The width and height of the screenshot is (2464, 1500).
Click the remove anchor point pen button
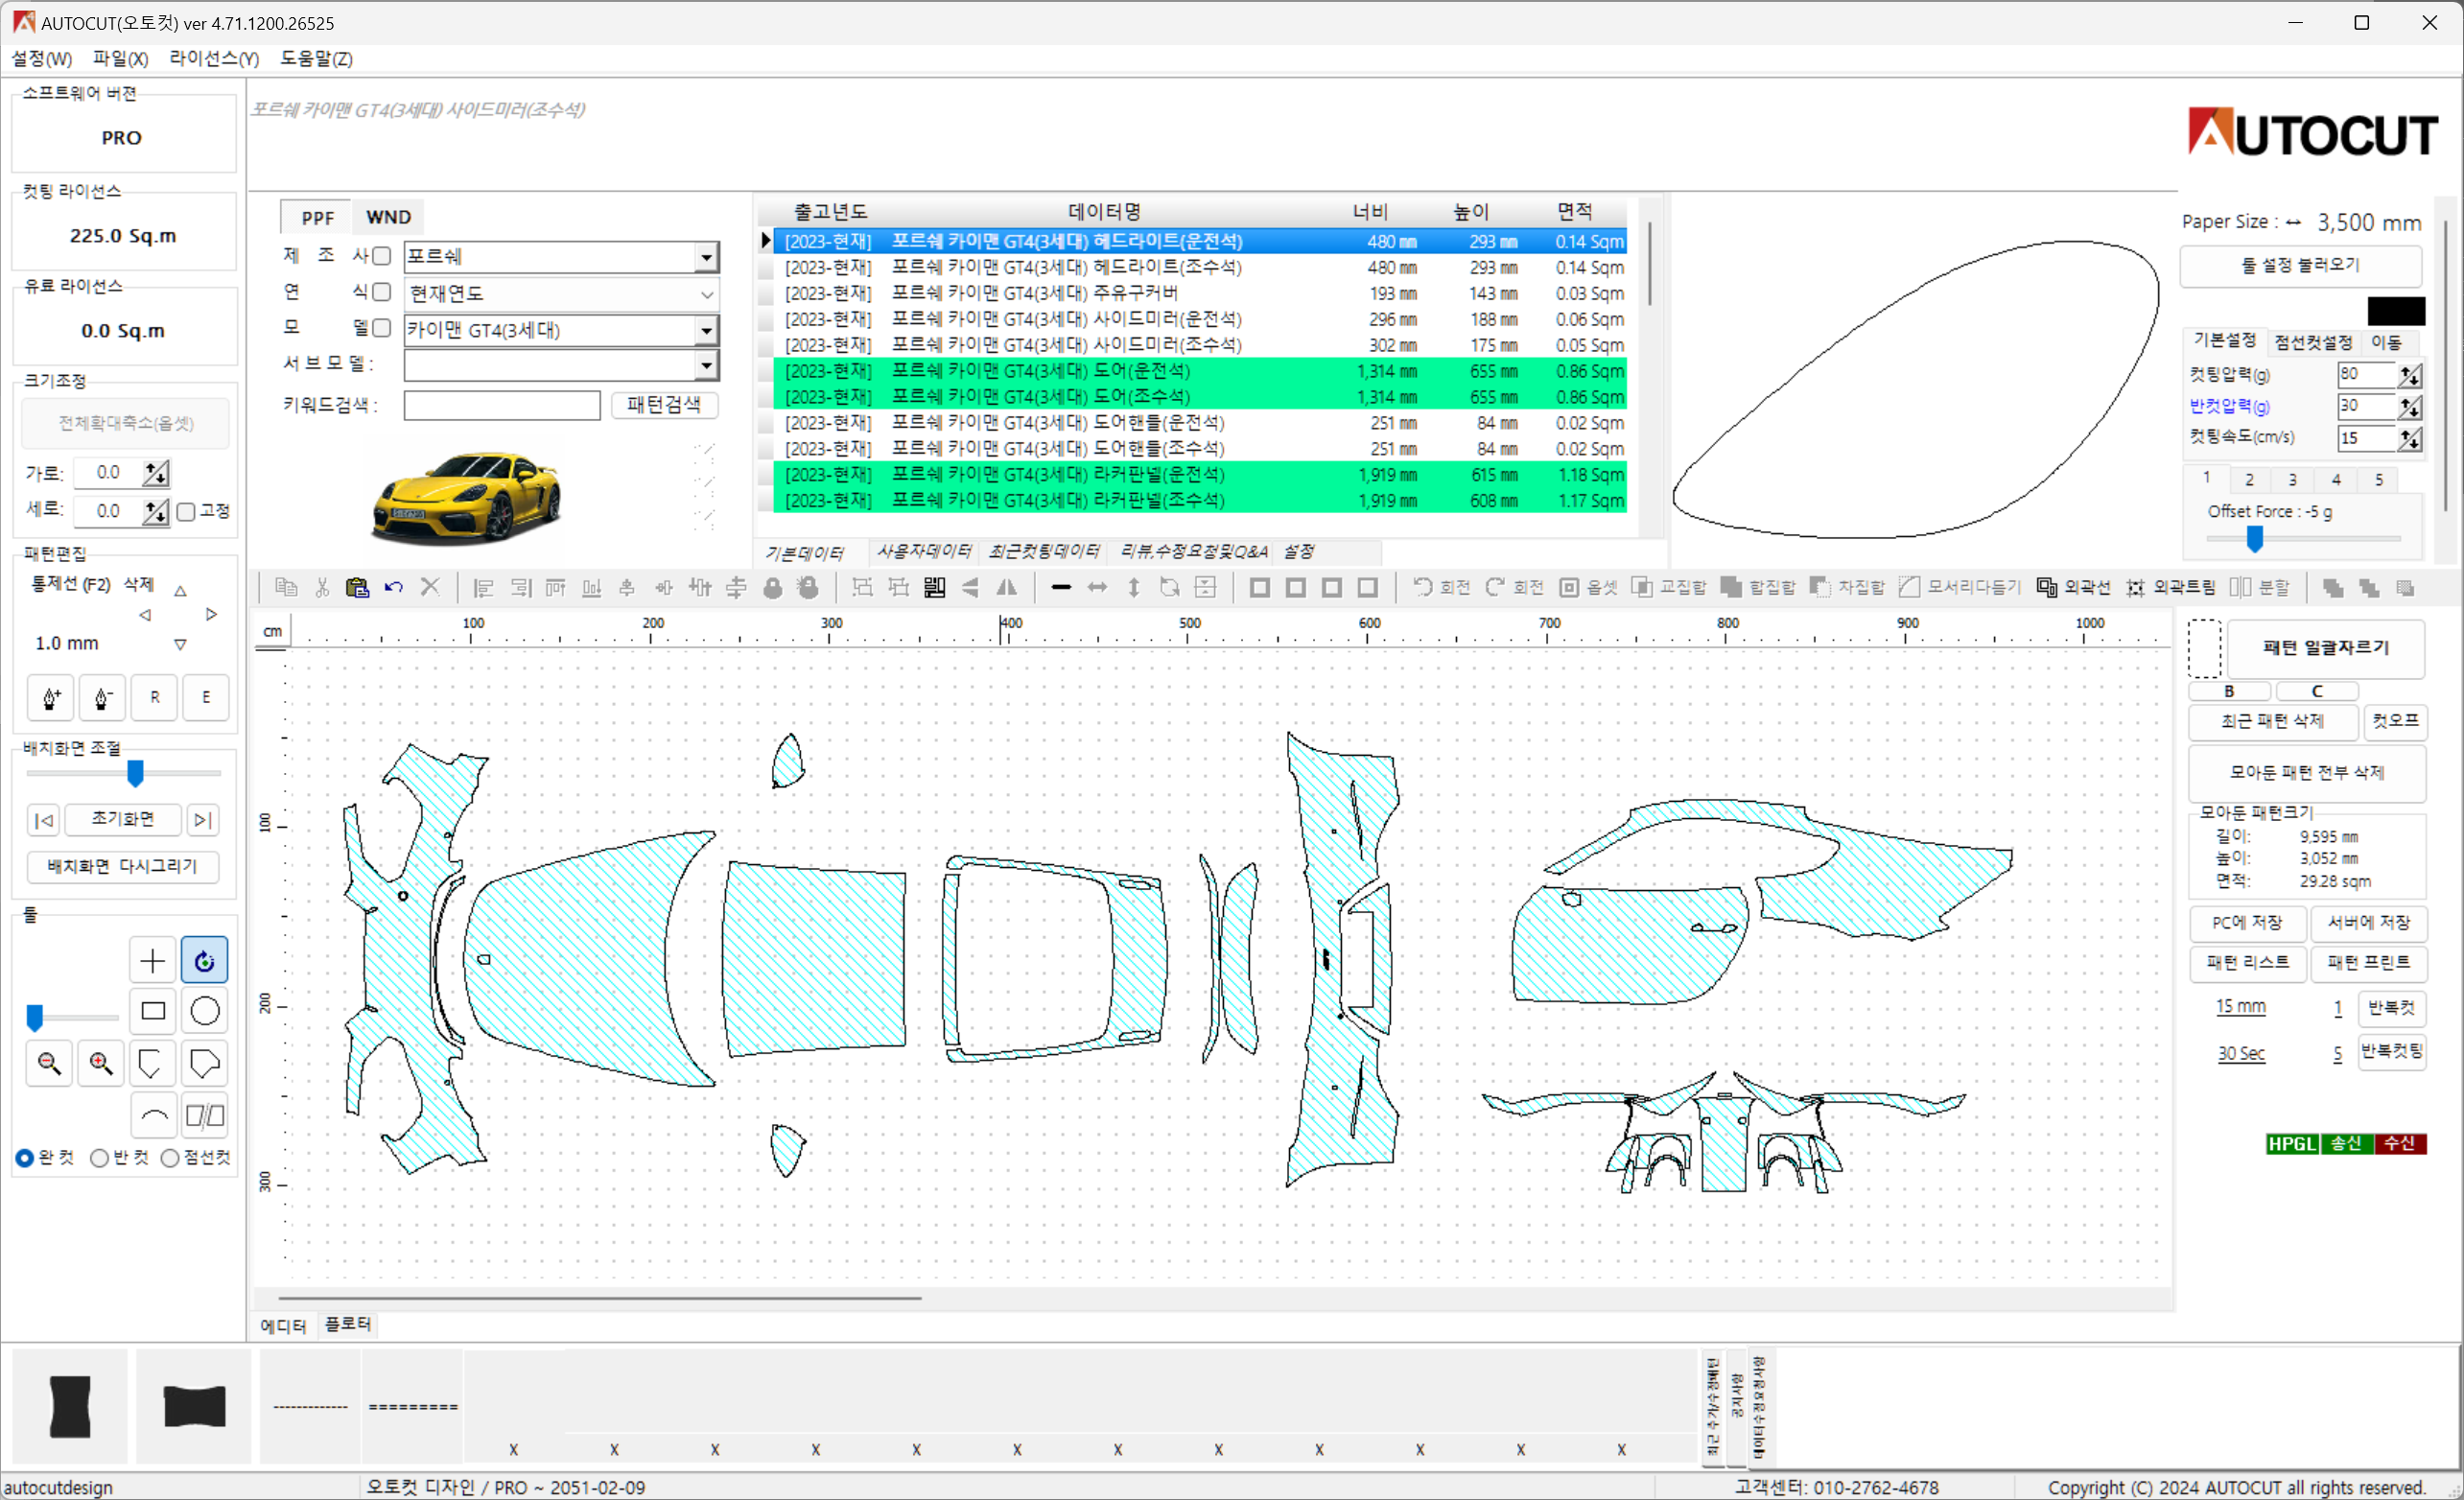click(x=102, y=697)
